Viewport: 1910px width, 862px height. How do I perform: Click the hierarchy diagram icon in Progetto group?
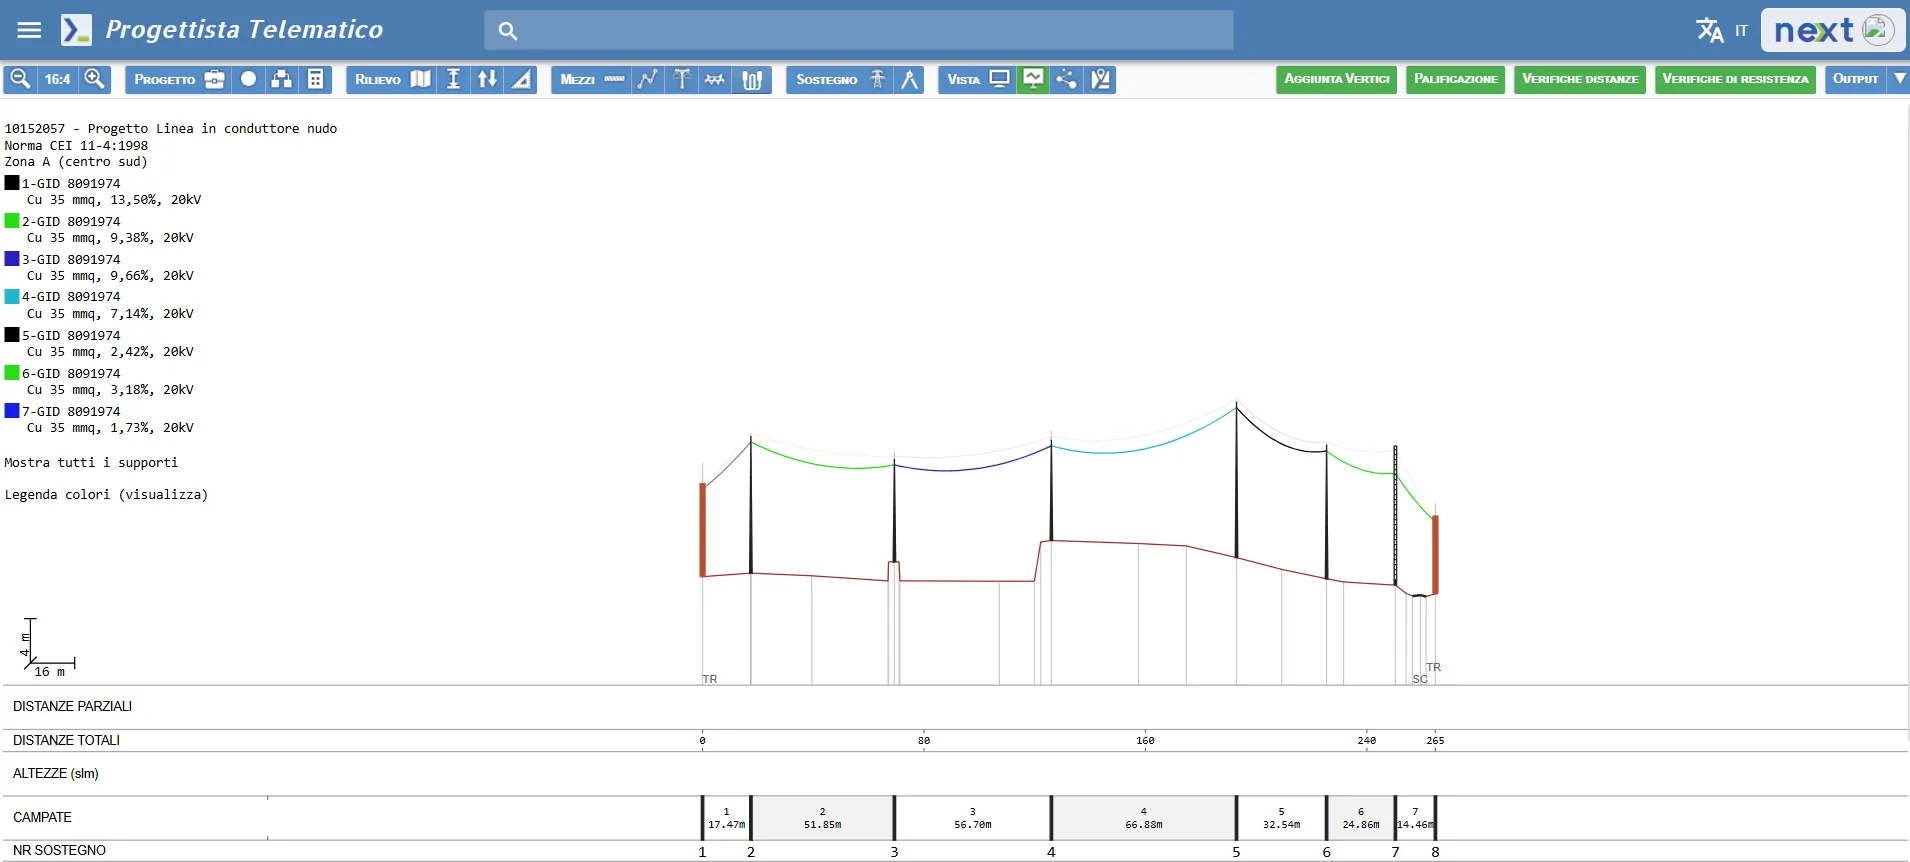tap(282, 79)
